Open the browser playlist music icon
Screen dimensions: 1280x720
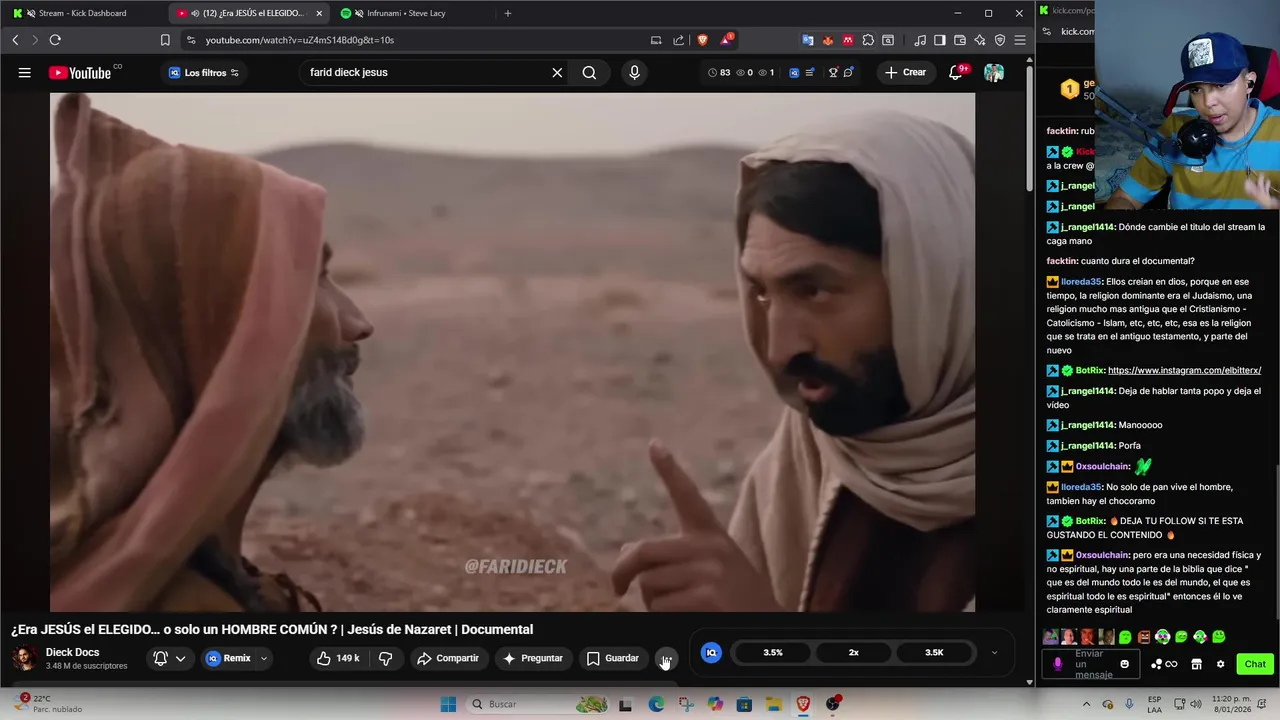click(x=920, y=40)
